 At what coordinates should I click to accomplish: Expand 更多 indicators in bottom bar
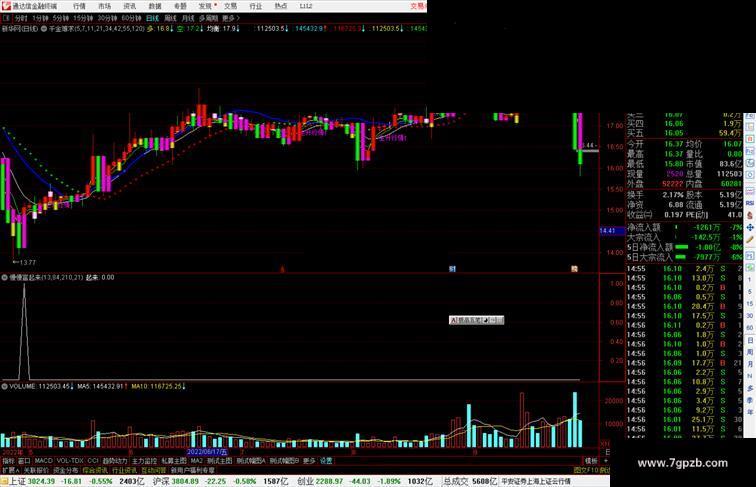(x=309, y=461)
